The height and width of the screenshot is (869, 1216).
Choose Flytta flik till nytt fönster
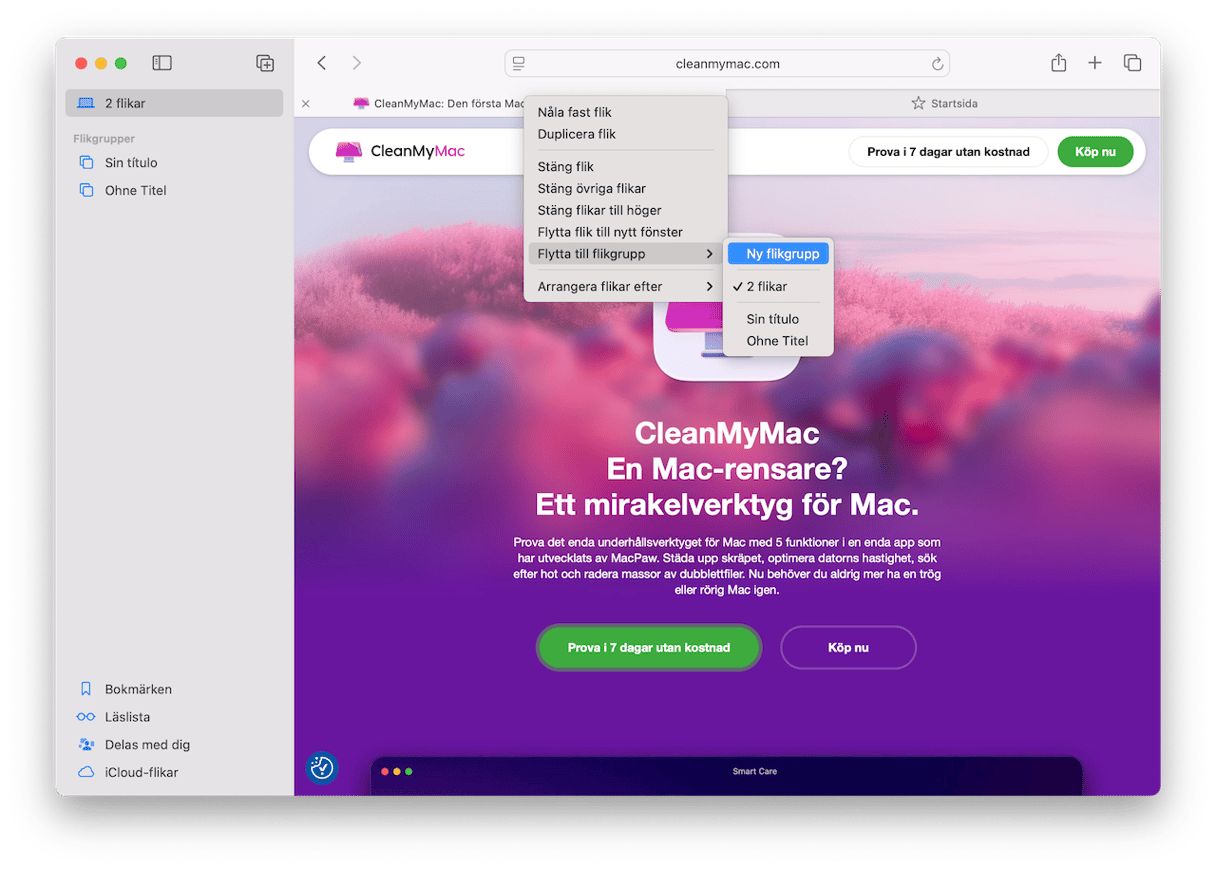pos(625,233)
